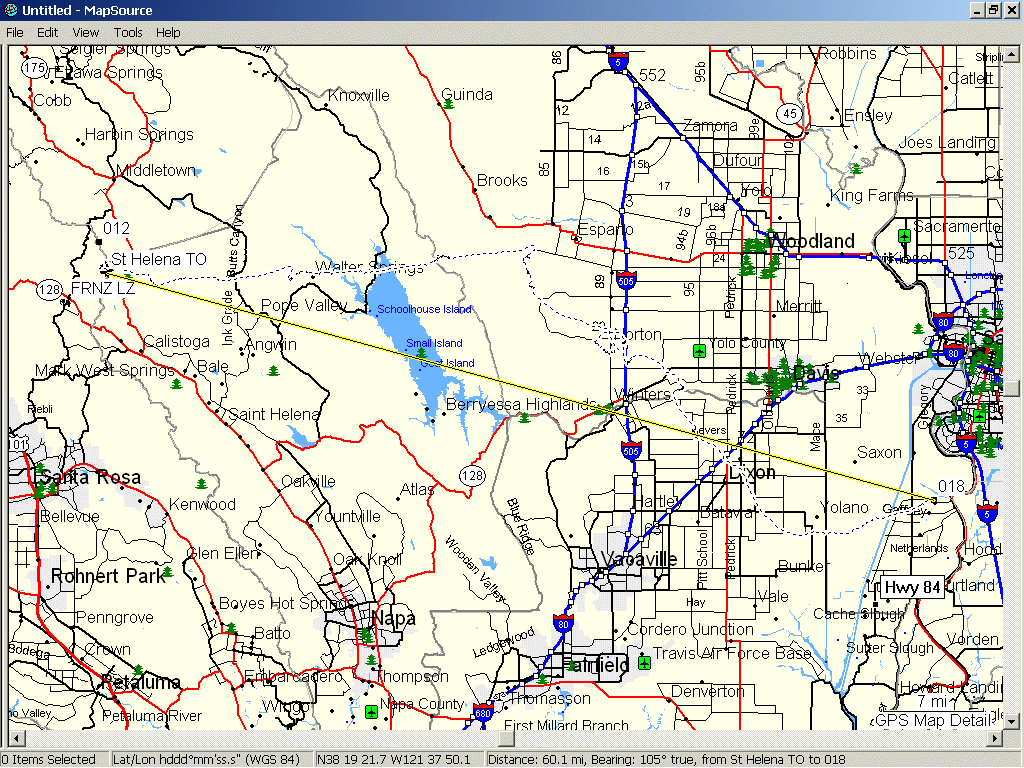Click the Interstate 505 shield south of Winters

tap(630, 450)
